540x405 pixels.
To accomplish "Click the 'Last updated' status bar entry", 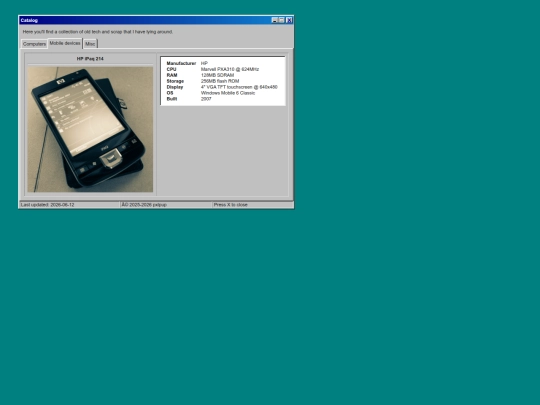I will point(69,205).
